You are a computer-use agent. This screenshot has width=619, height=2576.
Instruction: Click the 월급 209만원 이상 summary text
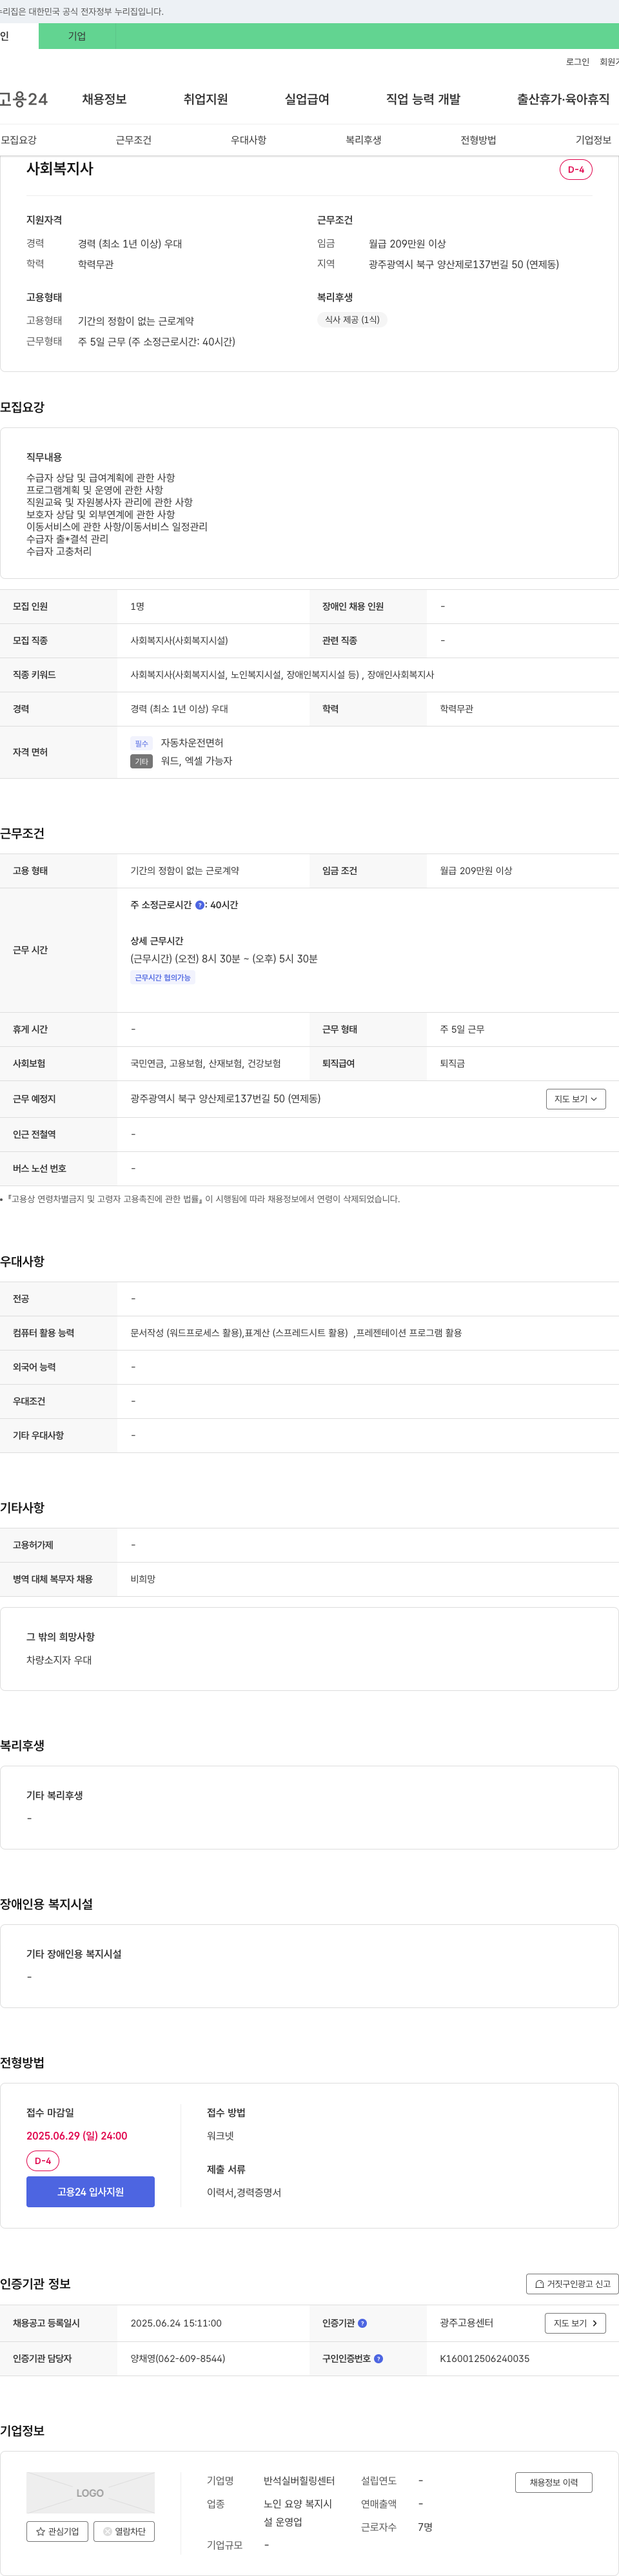407,243
